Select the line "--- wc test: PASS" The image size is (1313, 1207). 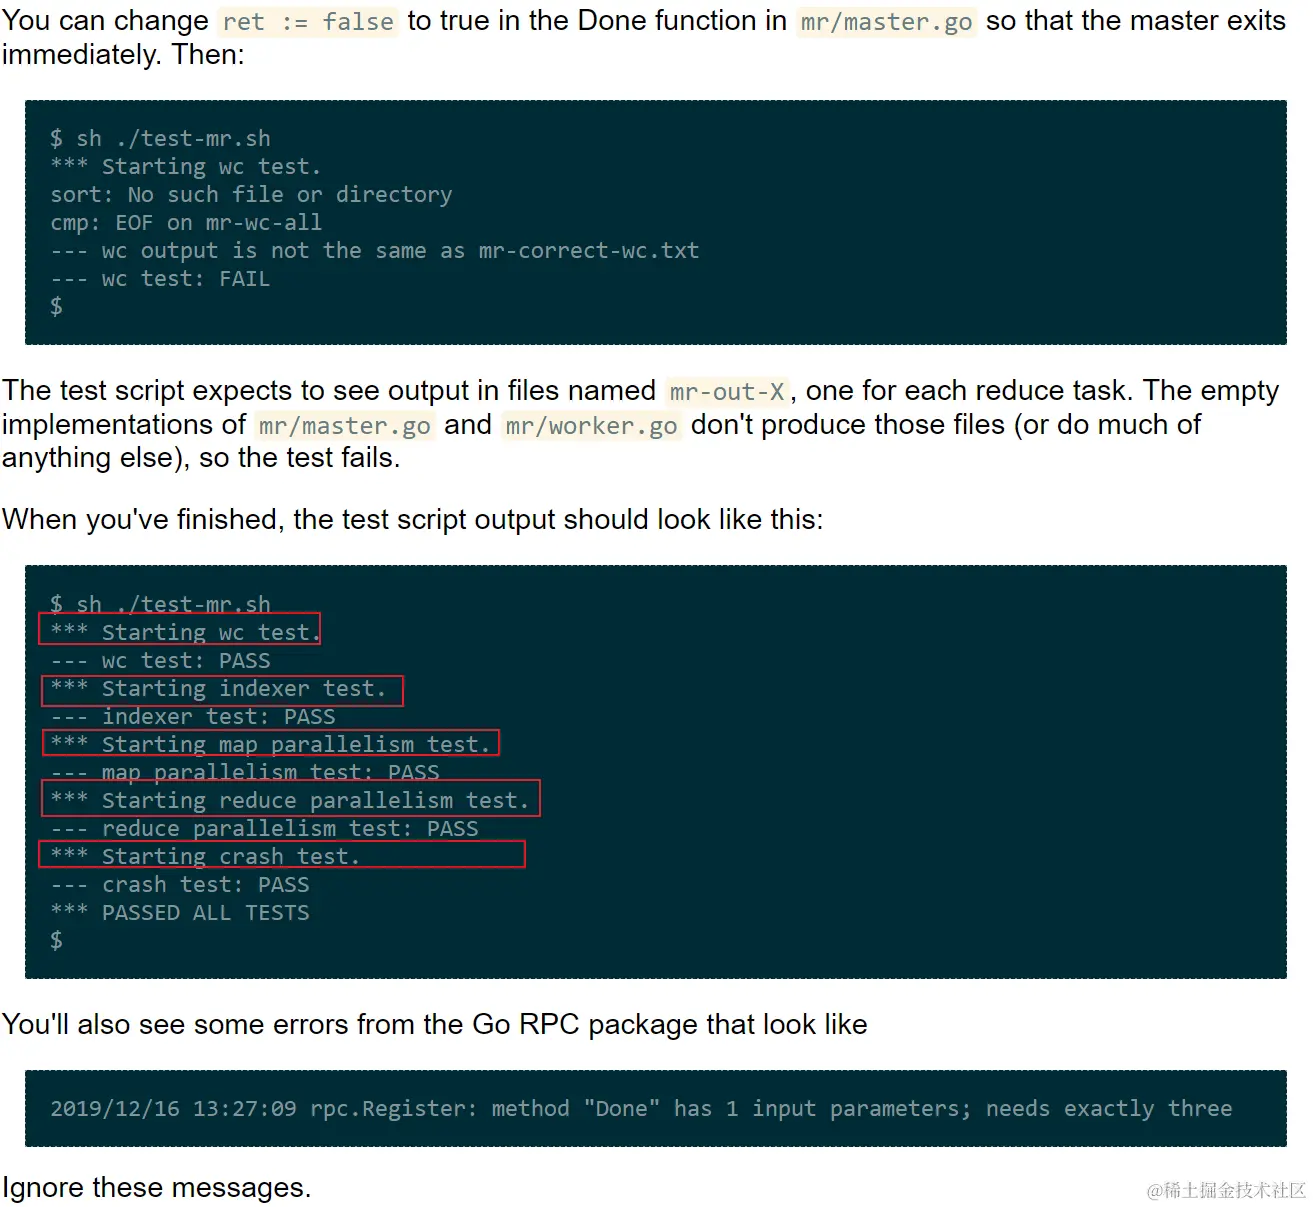pyautogui.click(x=160, y=661)
